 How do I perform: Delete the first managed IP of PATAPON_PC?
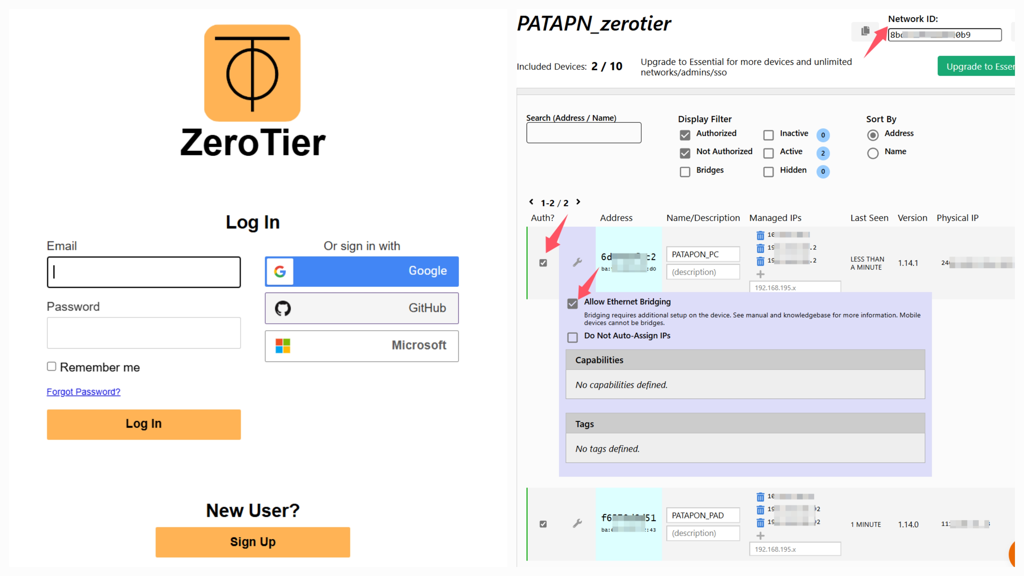(760, 236)
